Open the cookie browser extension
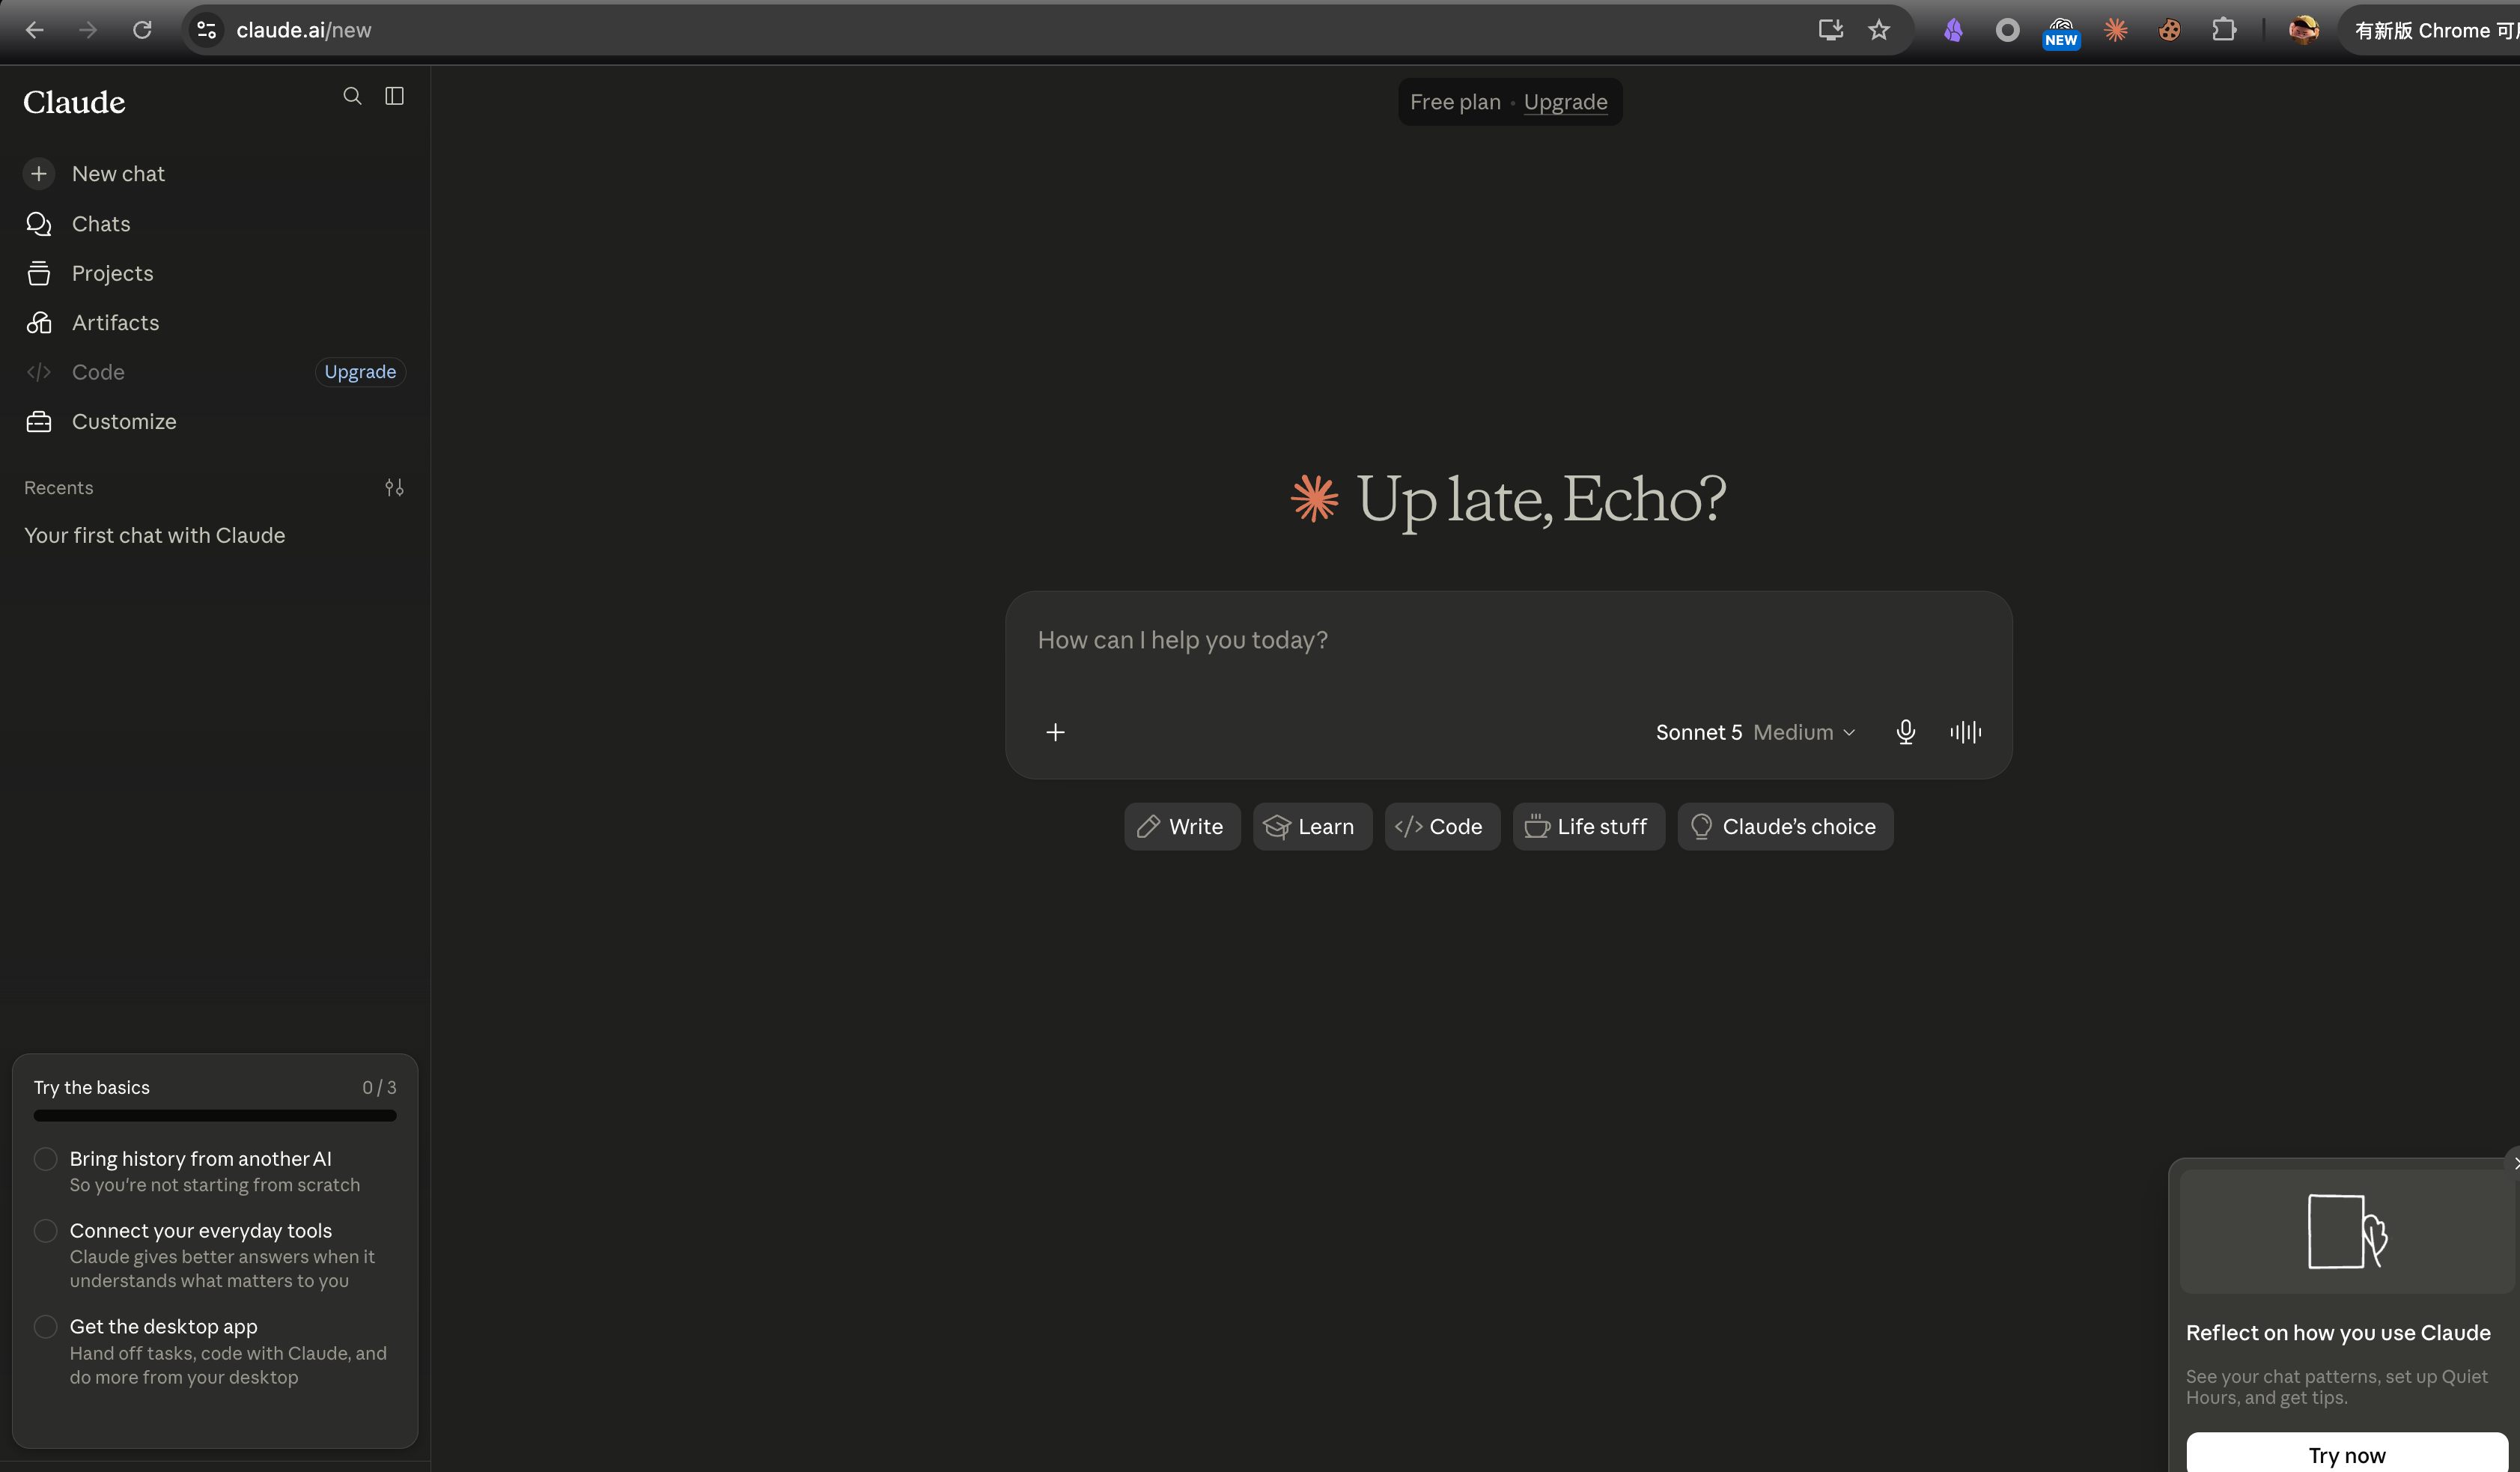This screenshot has width=2520, height=1472. [x=2169, y=30]
